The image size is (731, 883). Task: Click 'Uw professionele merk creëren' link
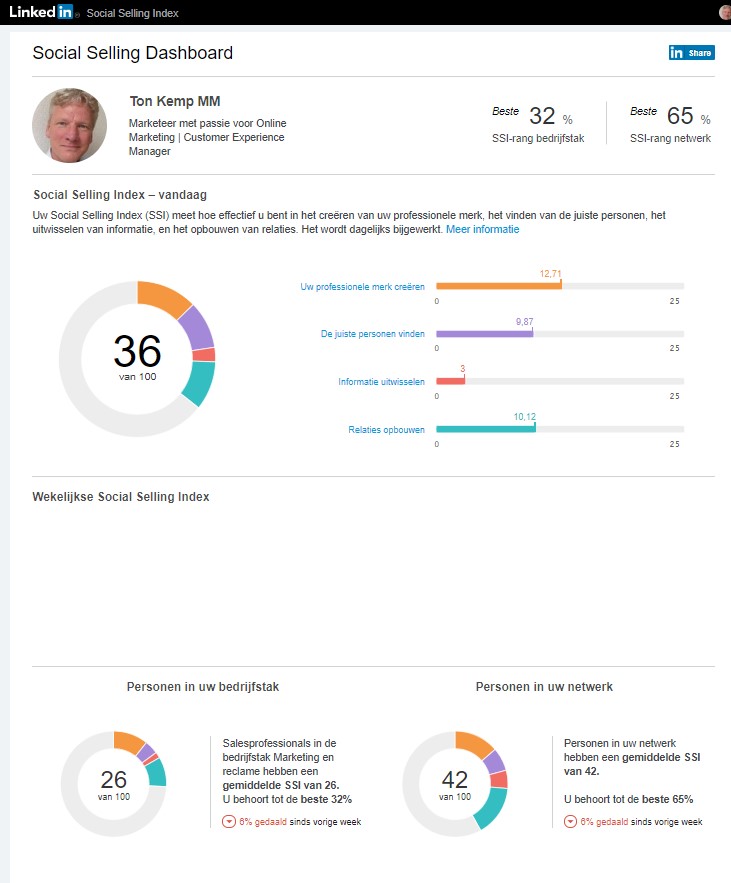[362, 287]
